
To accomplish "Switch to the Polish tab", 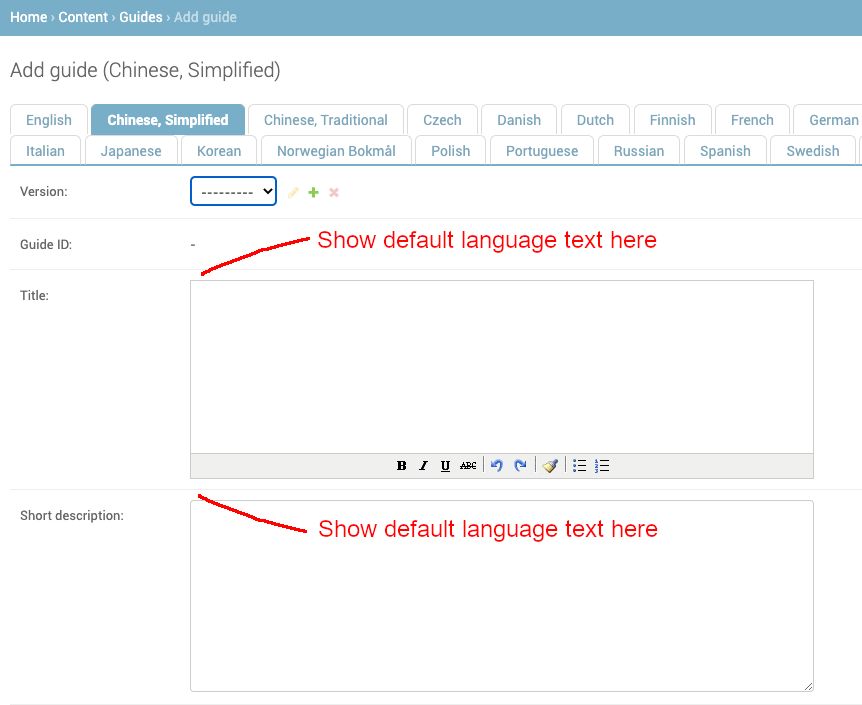I will coord(450,151).
